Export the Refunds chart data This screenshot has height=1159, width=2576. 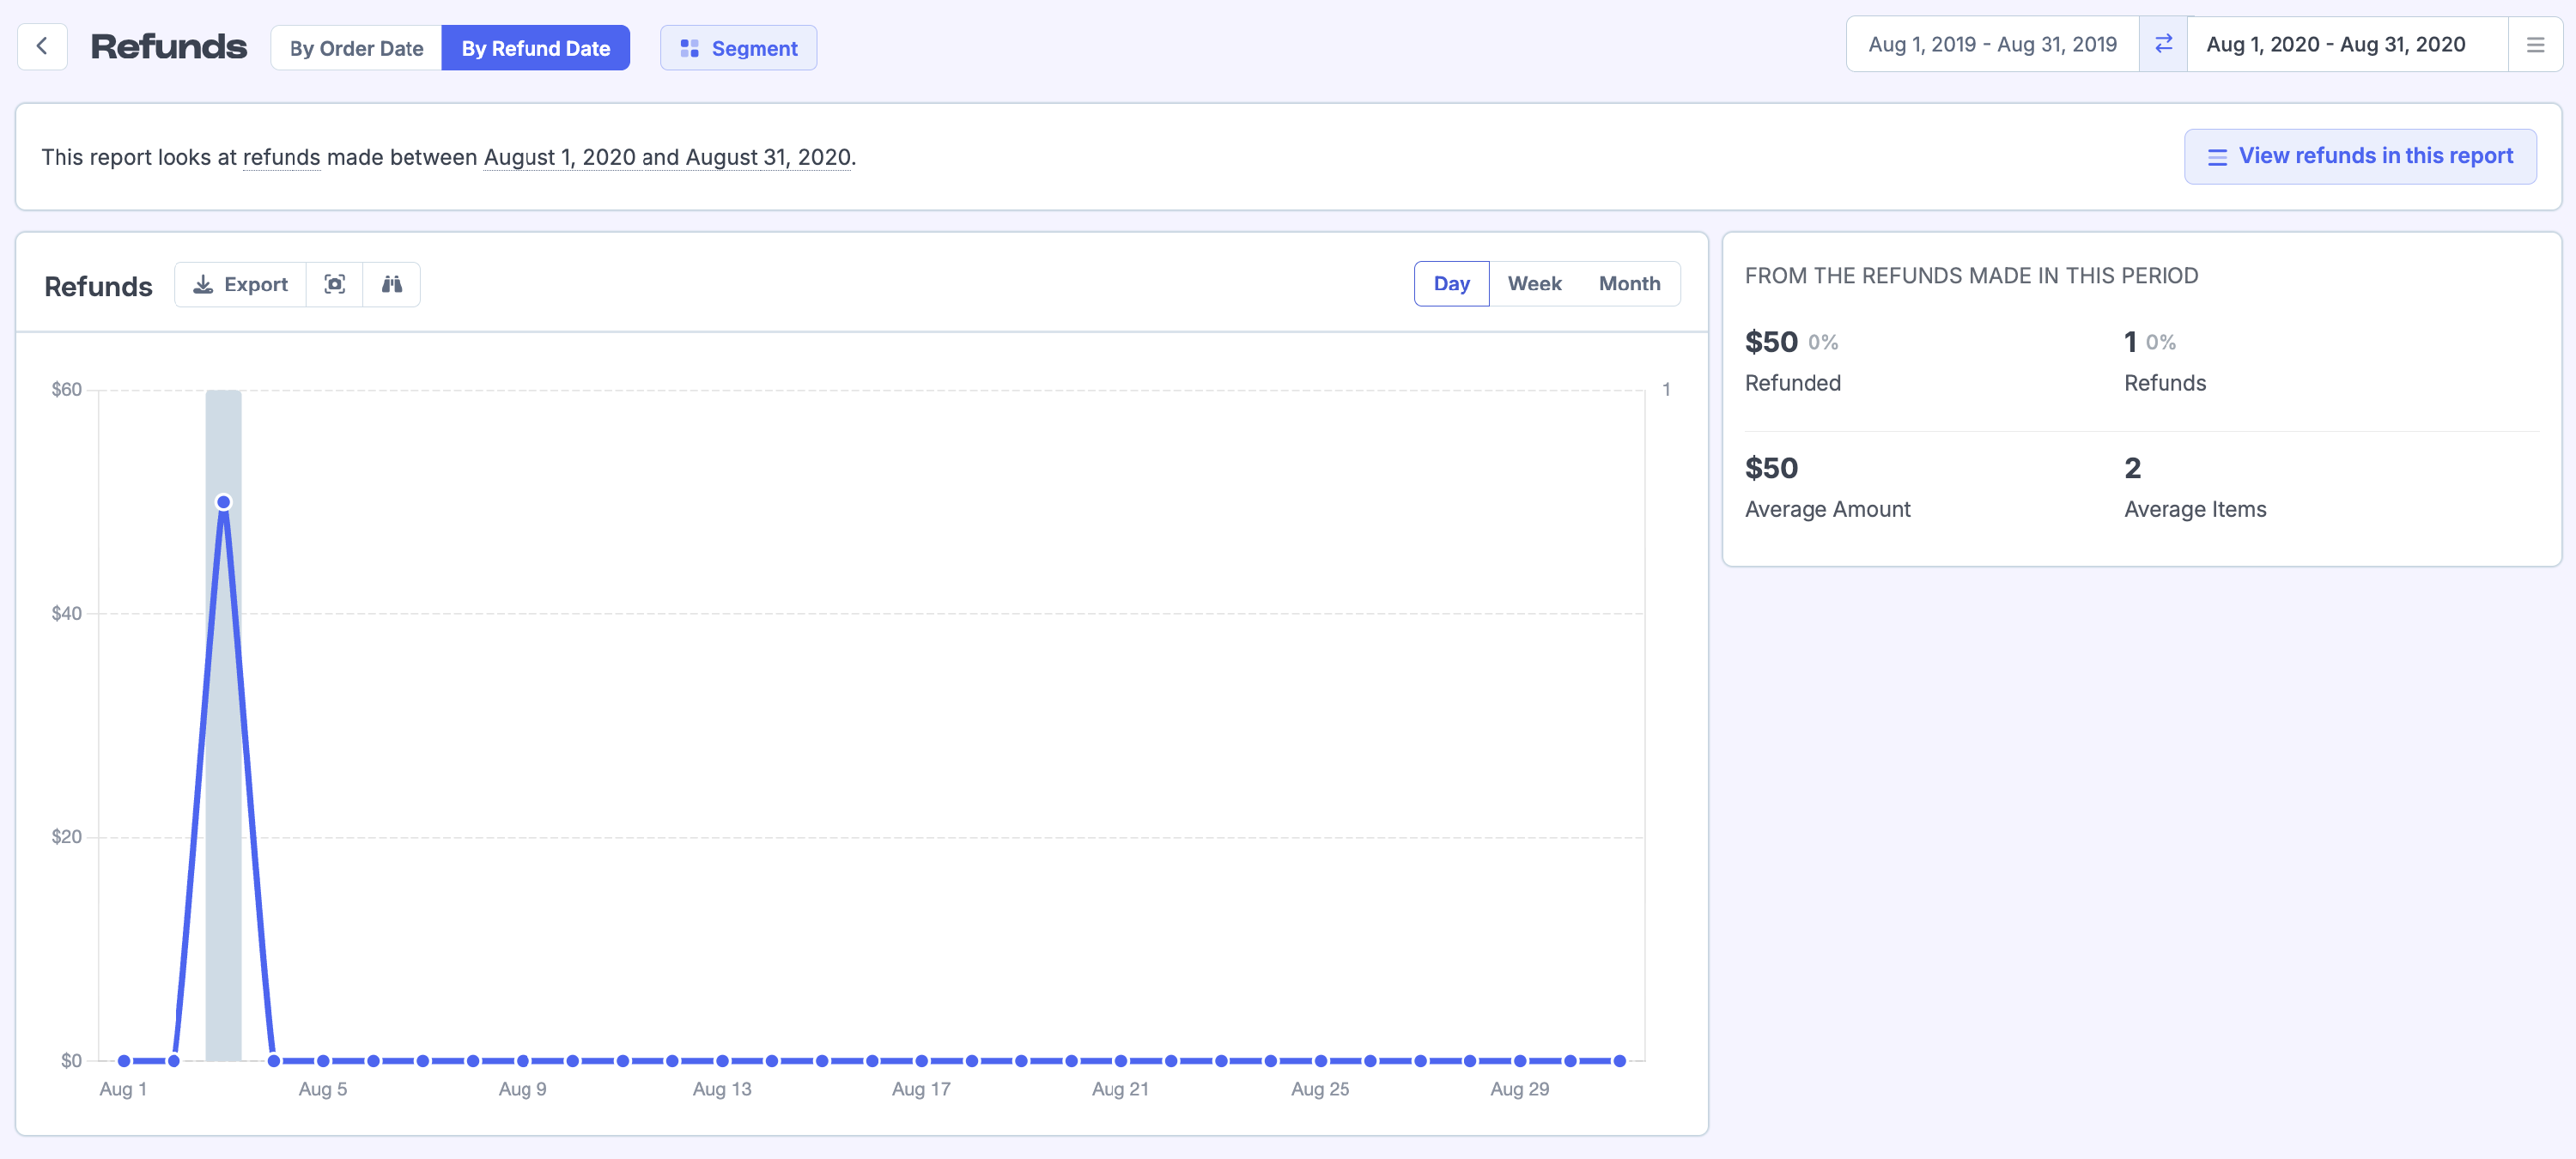[240, 284]
